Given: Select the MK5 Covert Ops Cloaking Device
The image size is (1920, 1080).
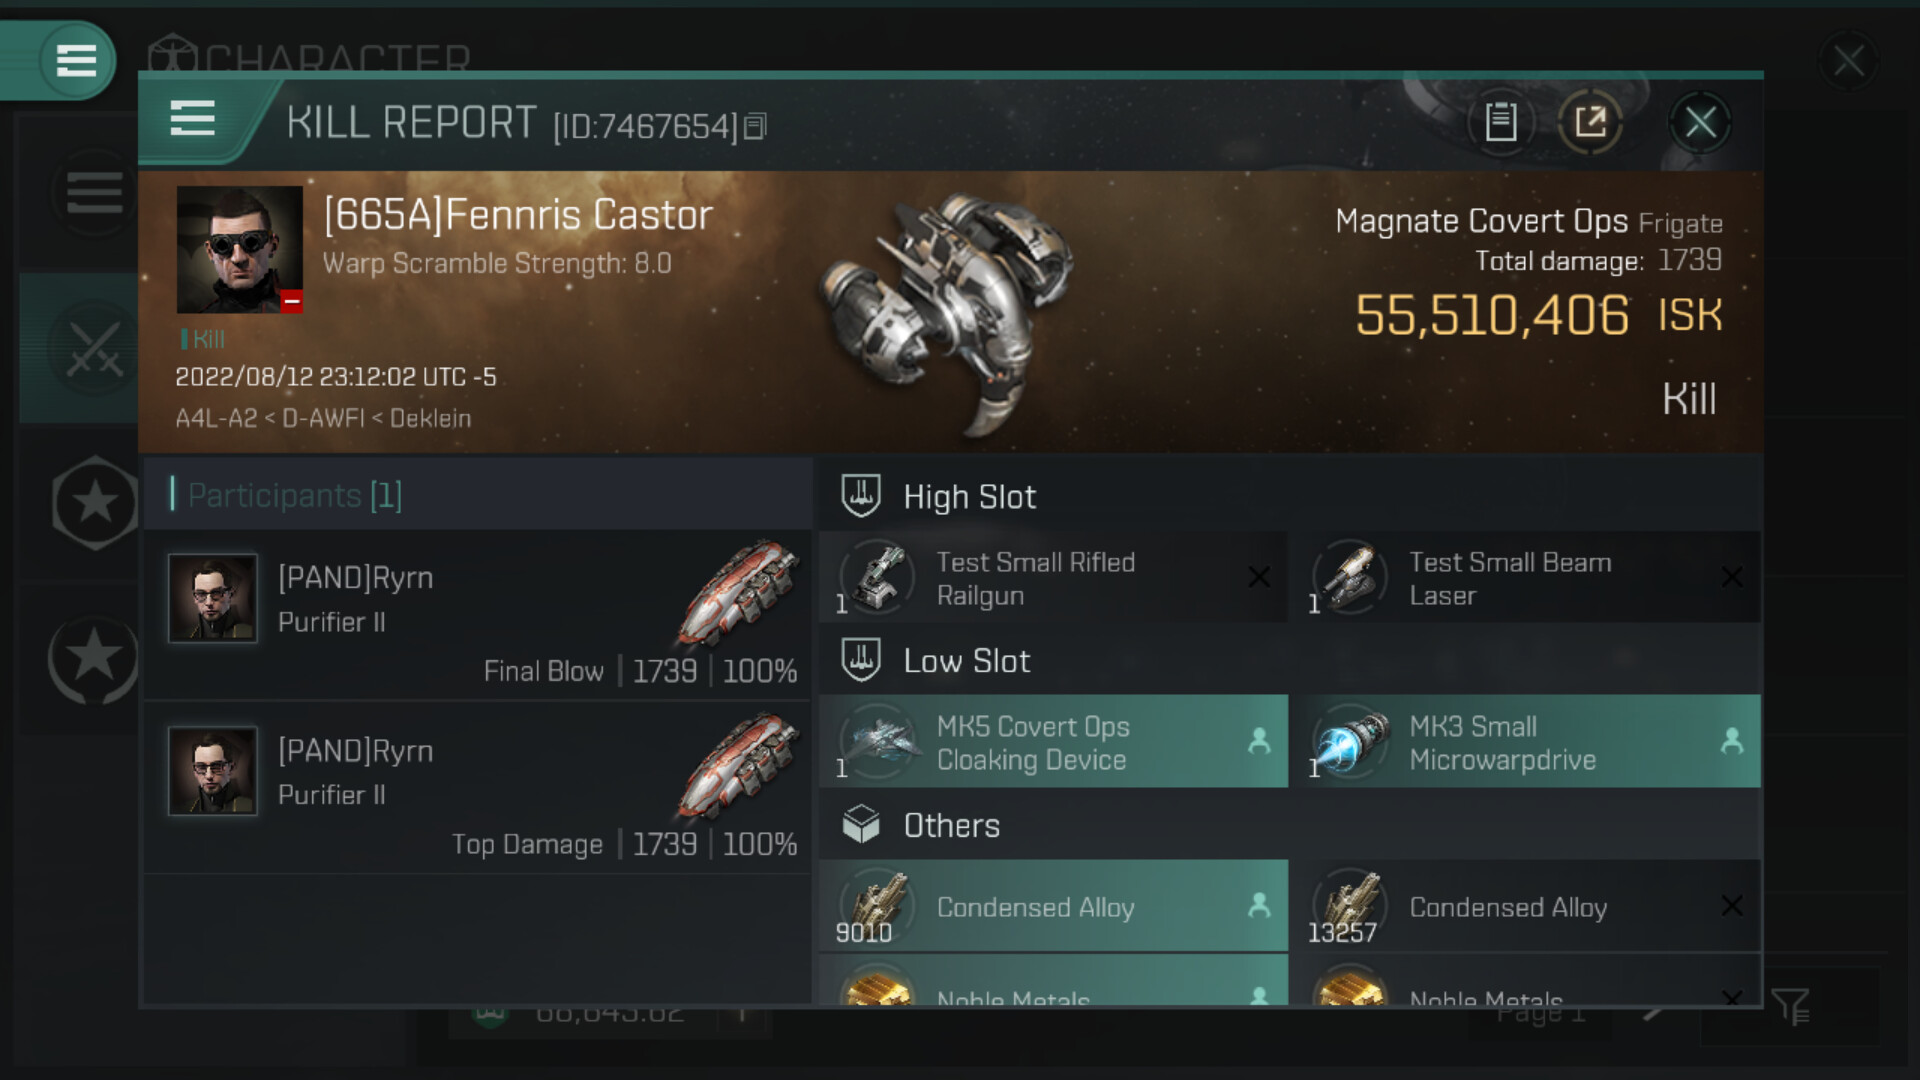Looking at the screenshot, I should (x=1053, y=742).
